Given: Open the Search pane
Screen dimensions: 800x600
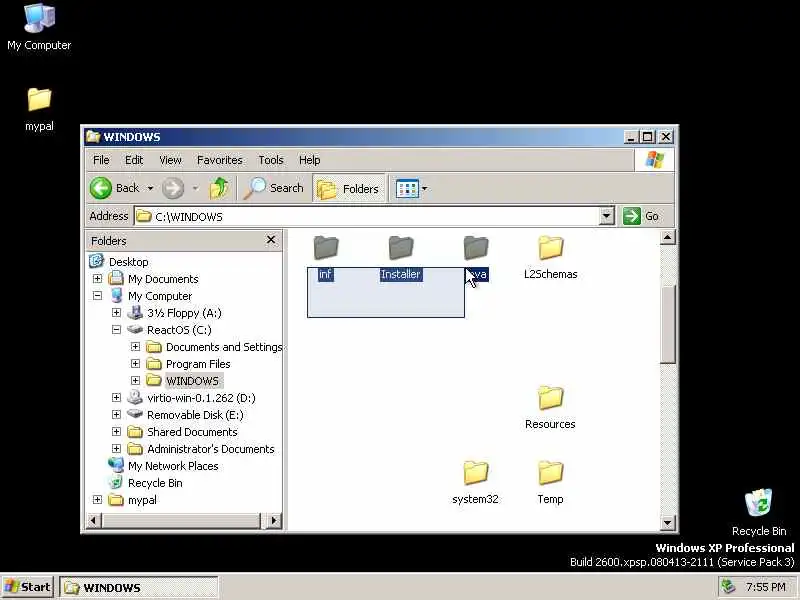Looking at the screenshot, I should pyautogui.click(x=273, y=188).
